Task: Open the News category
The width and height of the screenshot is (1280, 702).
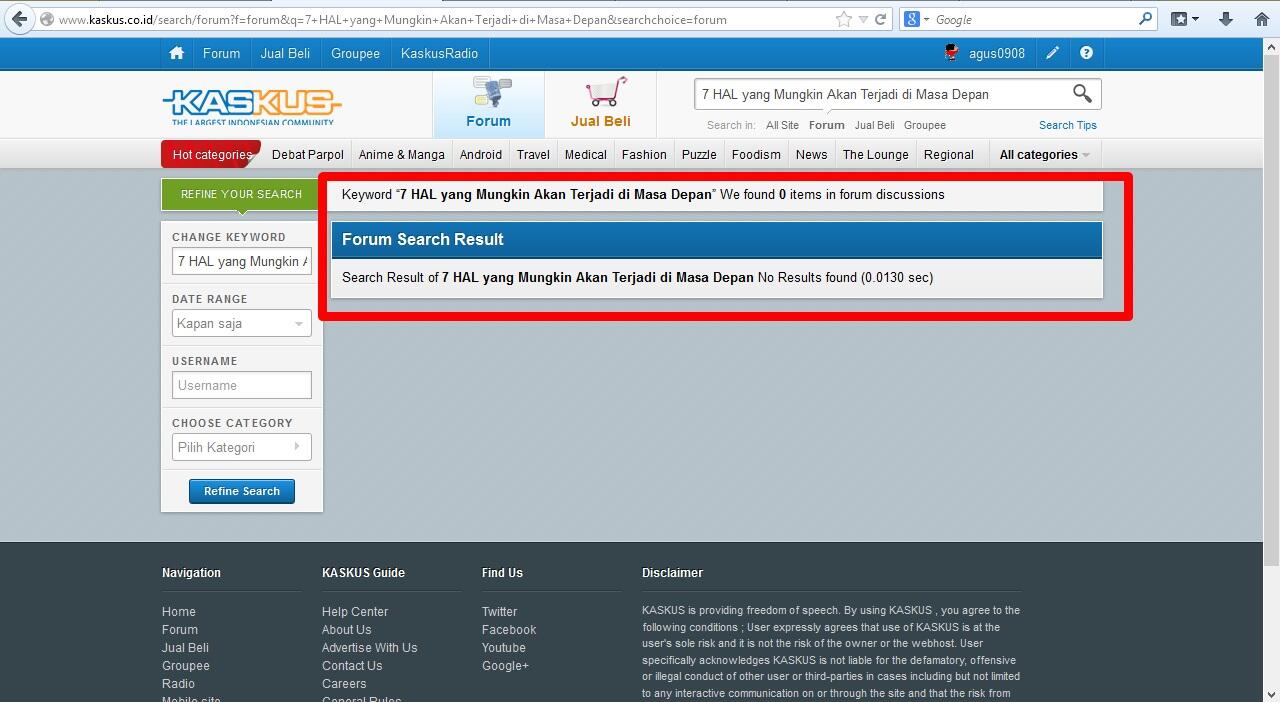Action: coord(811,154)
